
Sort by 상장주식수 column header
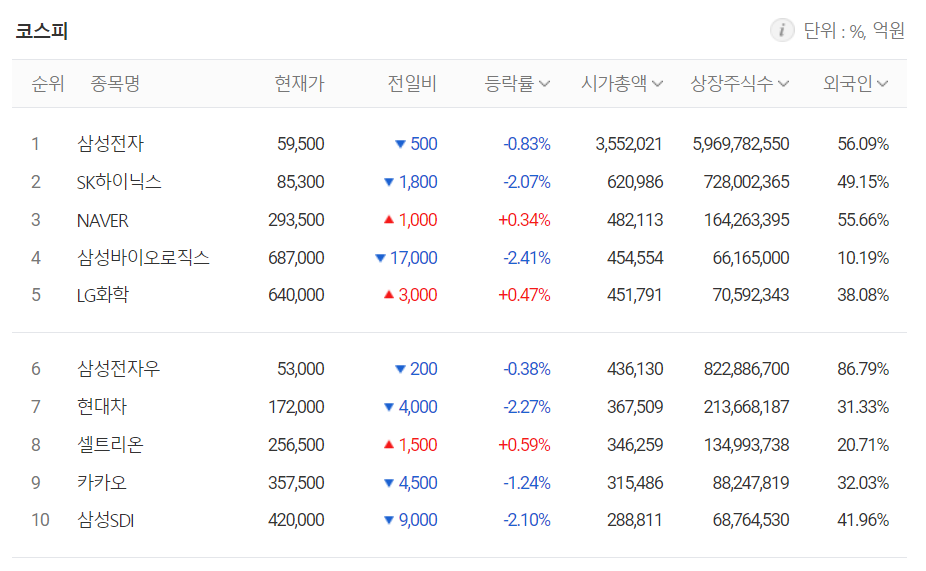tap(739, 83)
